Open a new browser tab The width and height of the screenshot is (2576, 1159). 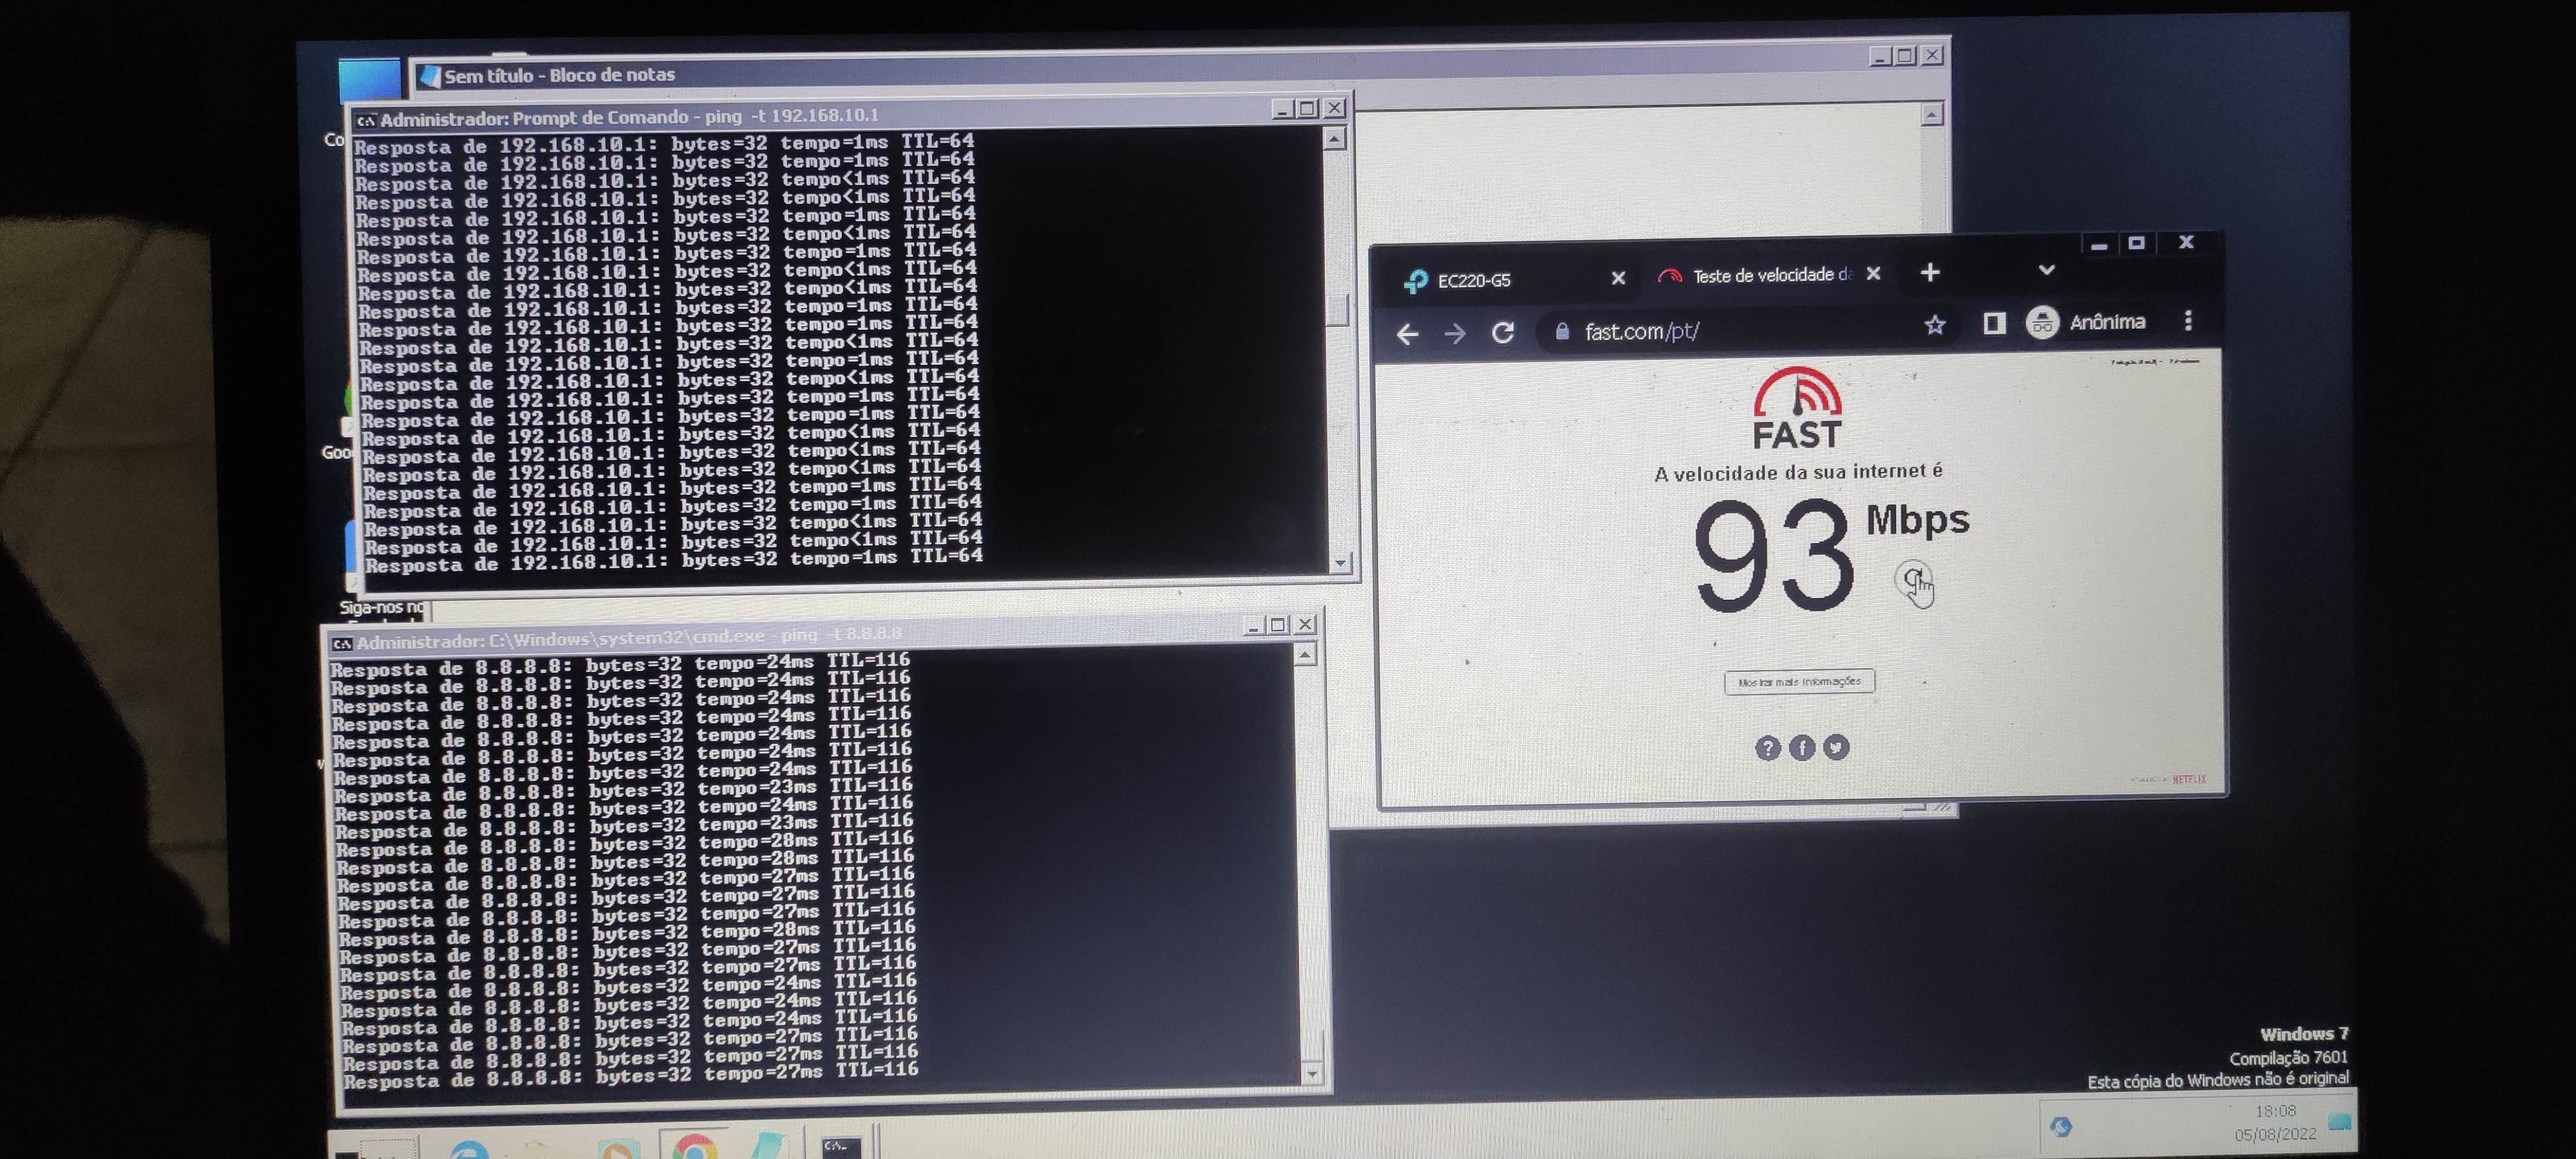(1930, 272)
